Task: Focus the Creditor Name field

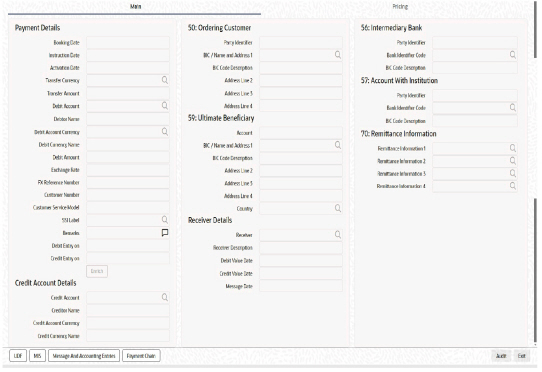Action: pyautogui.click(x=128, y=310)
